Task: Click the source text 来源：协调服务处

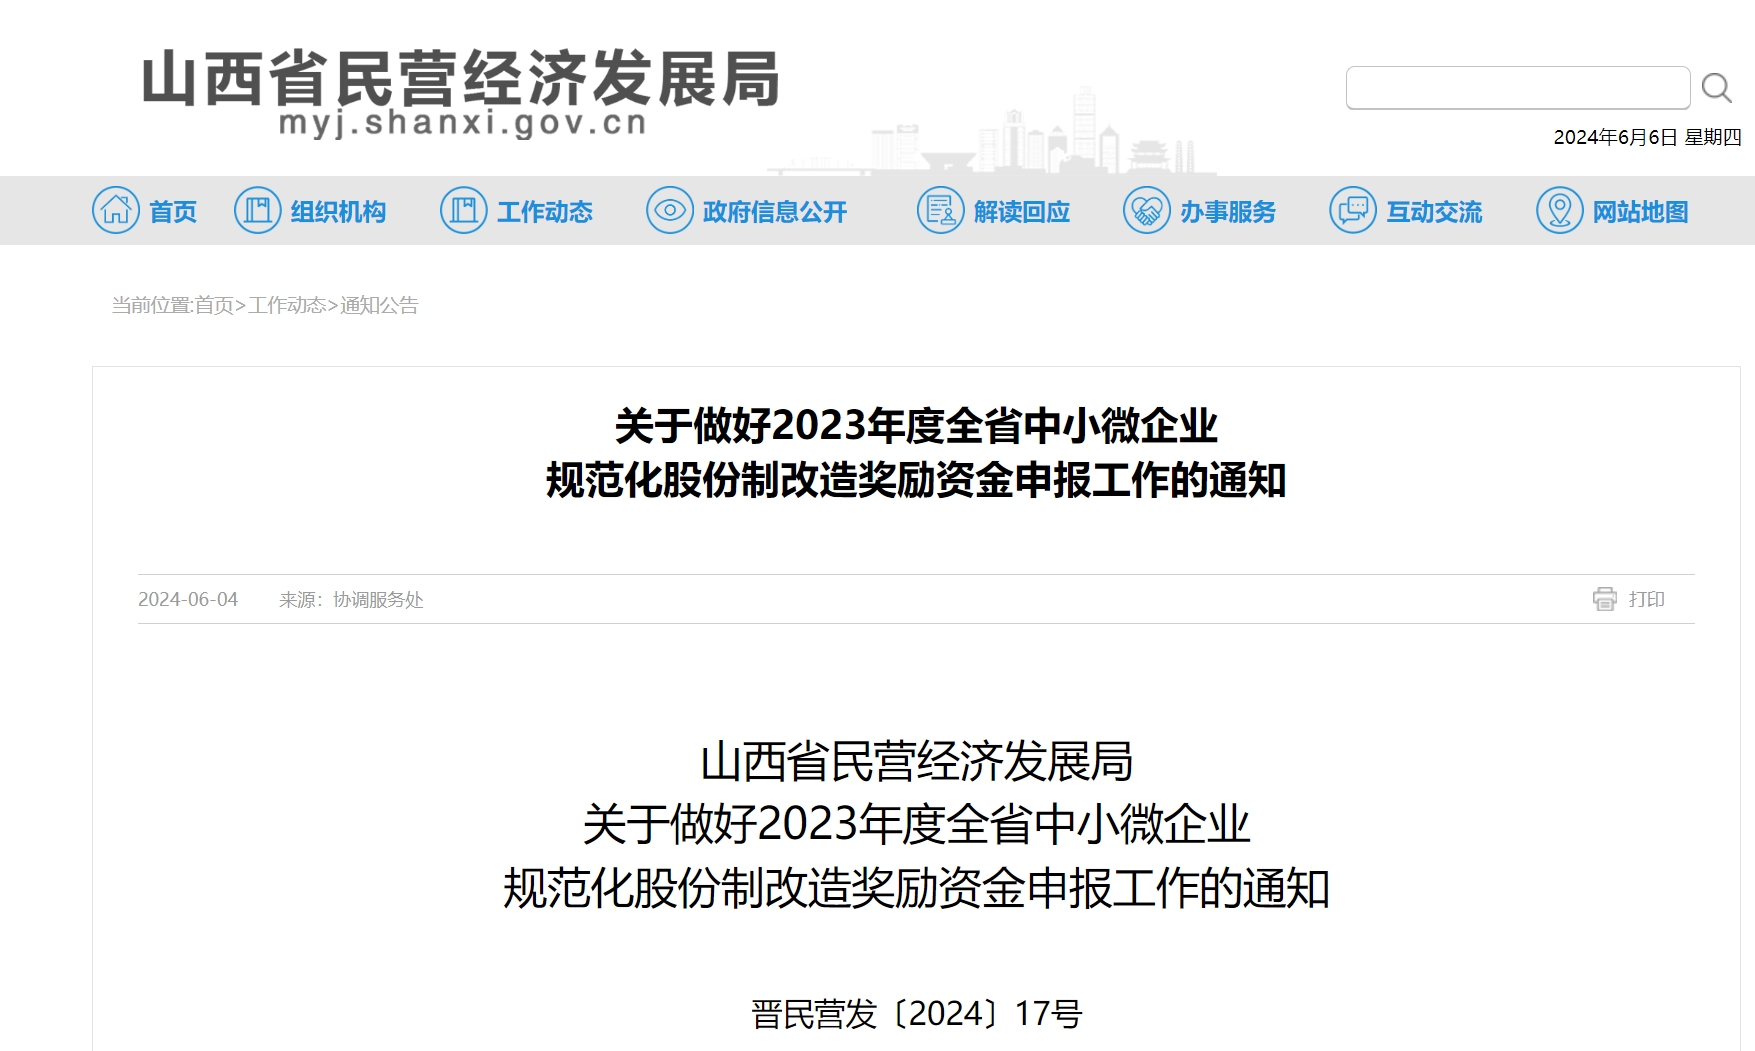Action: (351, 599)
